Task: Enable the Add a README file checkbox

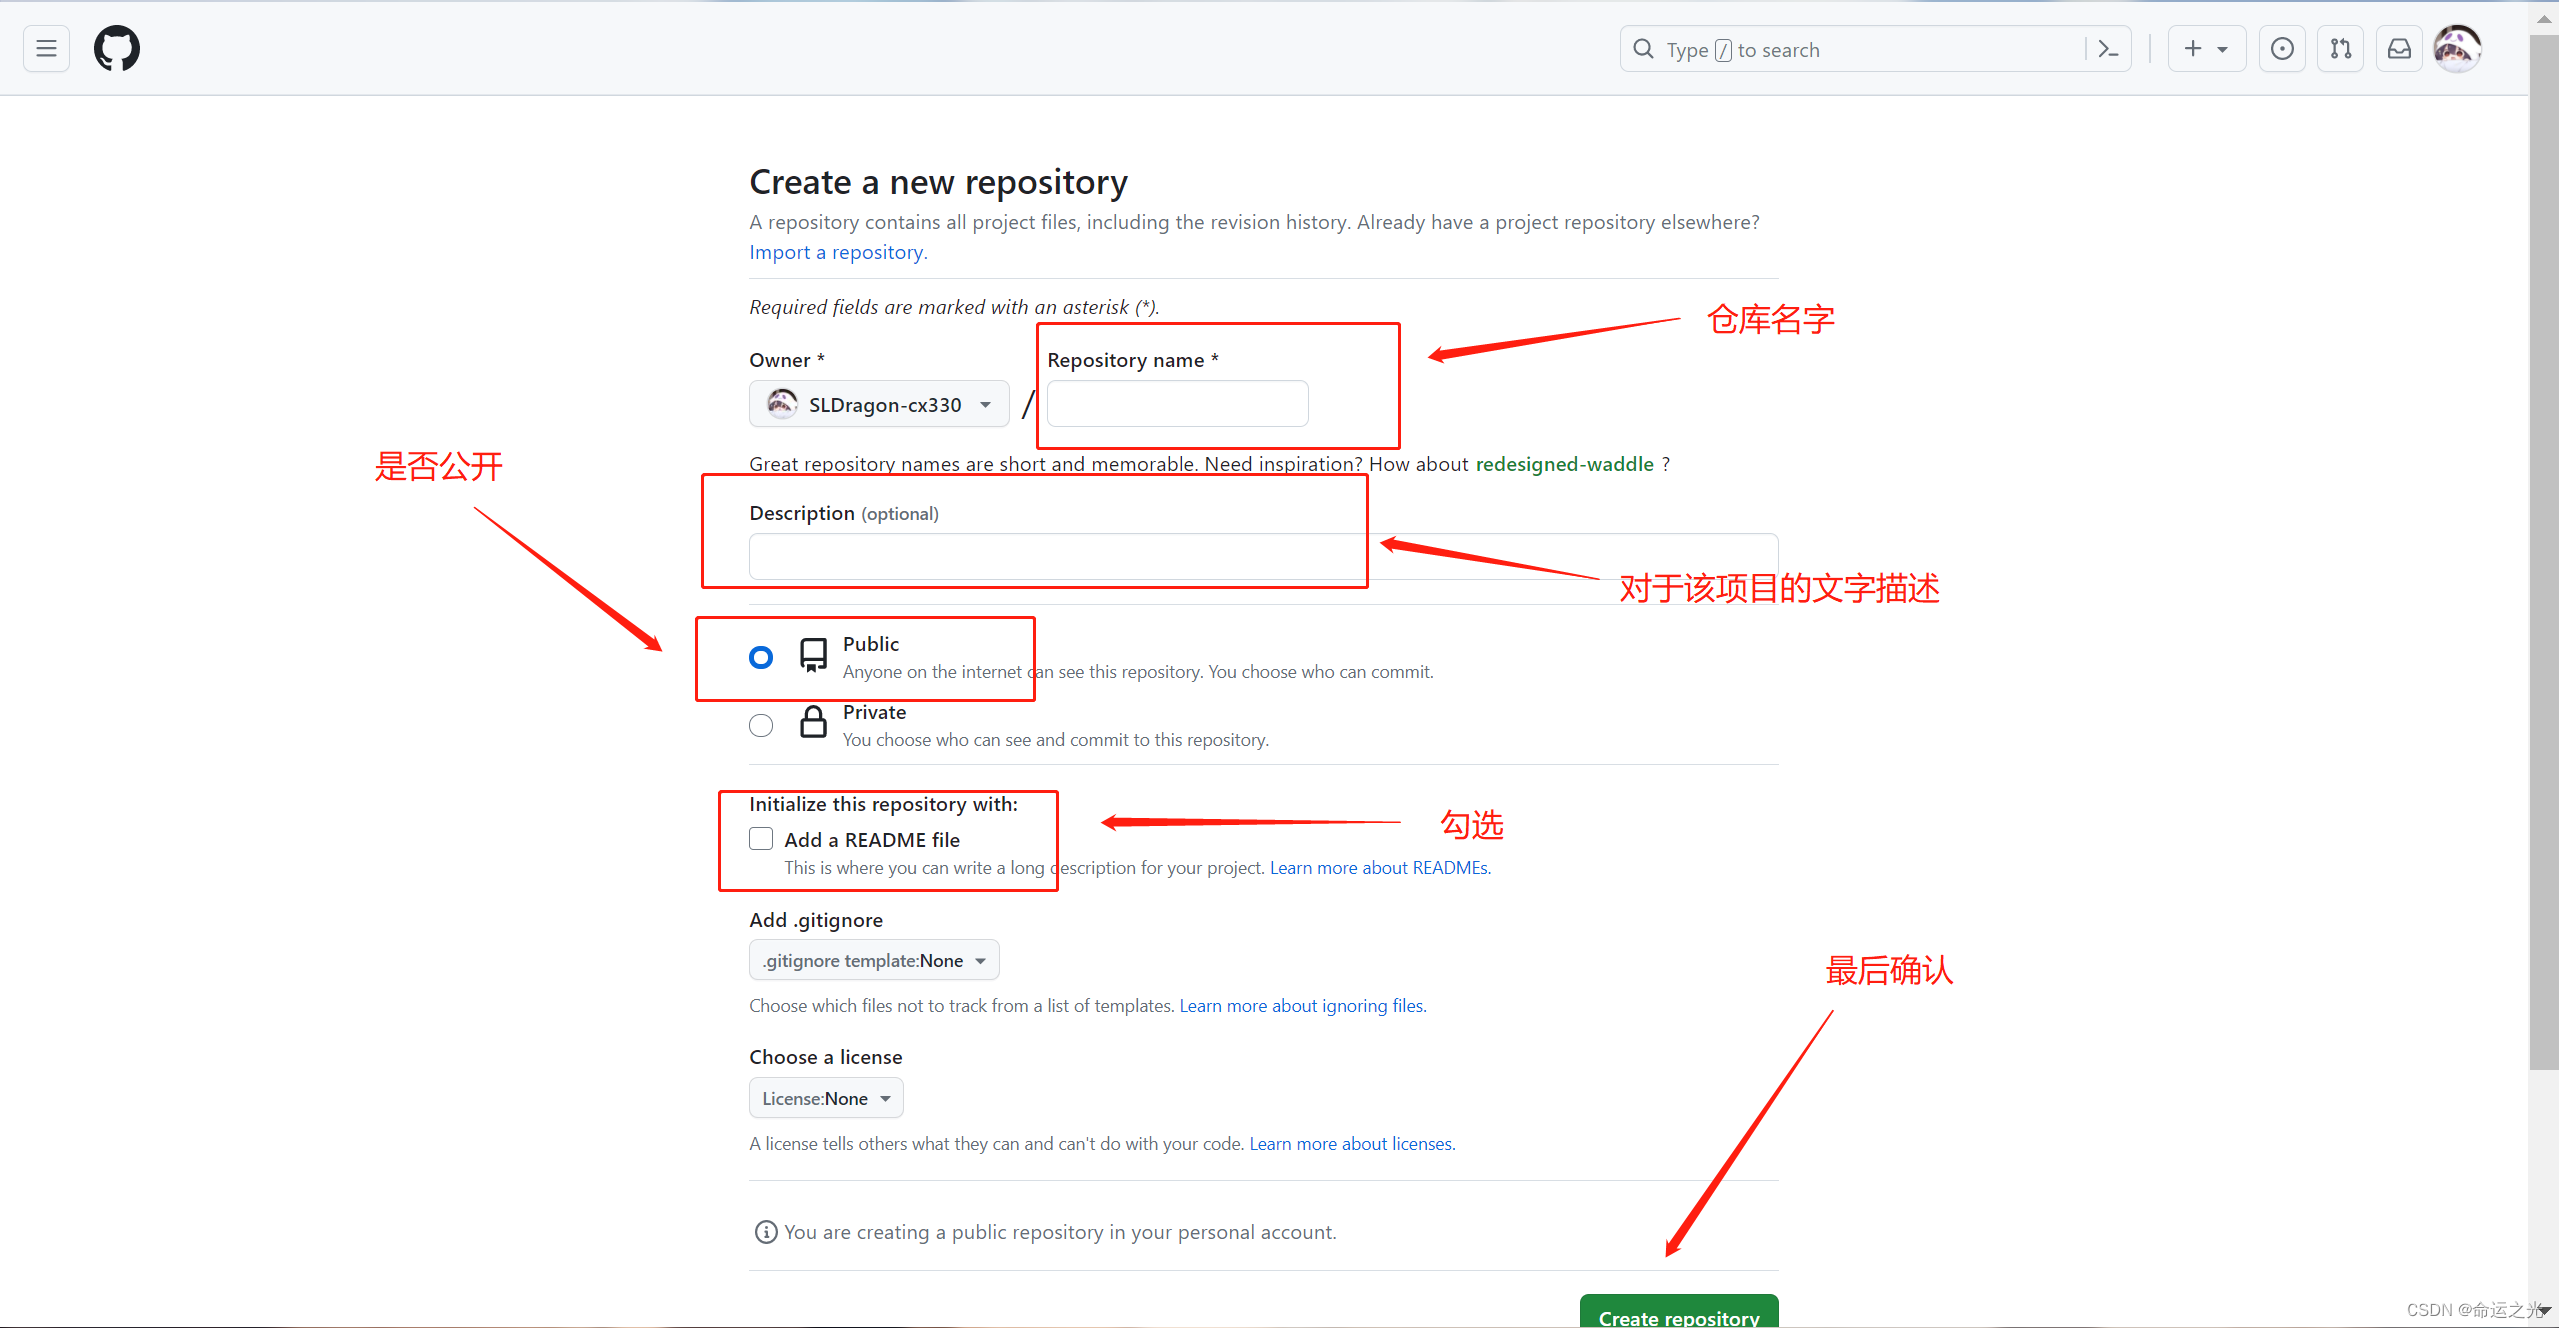Action: (x=761, y=839)
